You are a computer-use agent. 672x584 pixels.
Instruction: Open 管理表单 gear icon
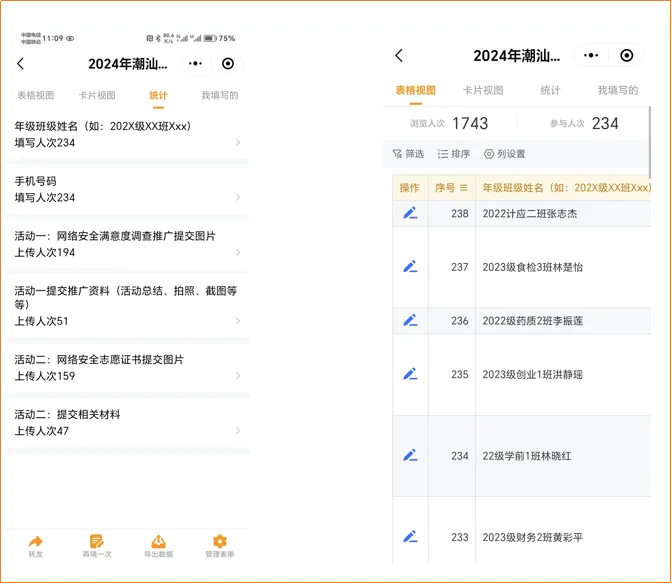pyautogui.click(x=220, y=542)
